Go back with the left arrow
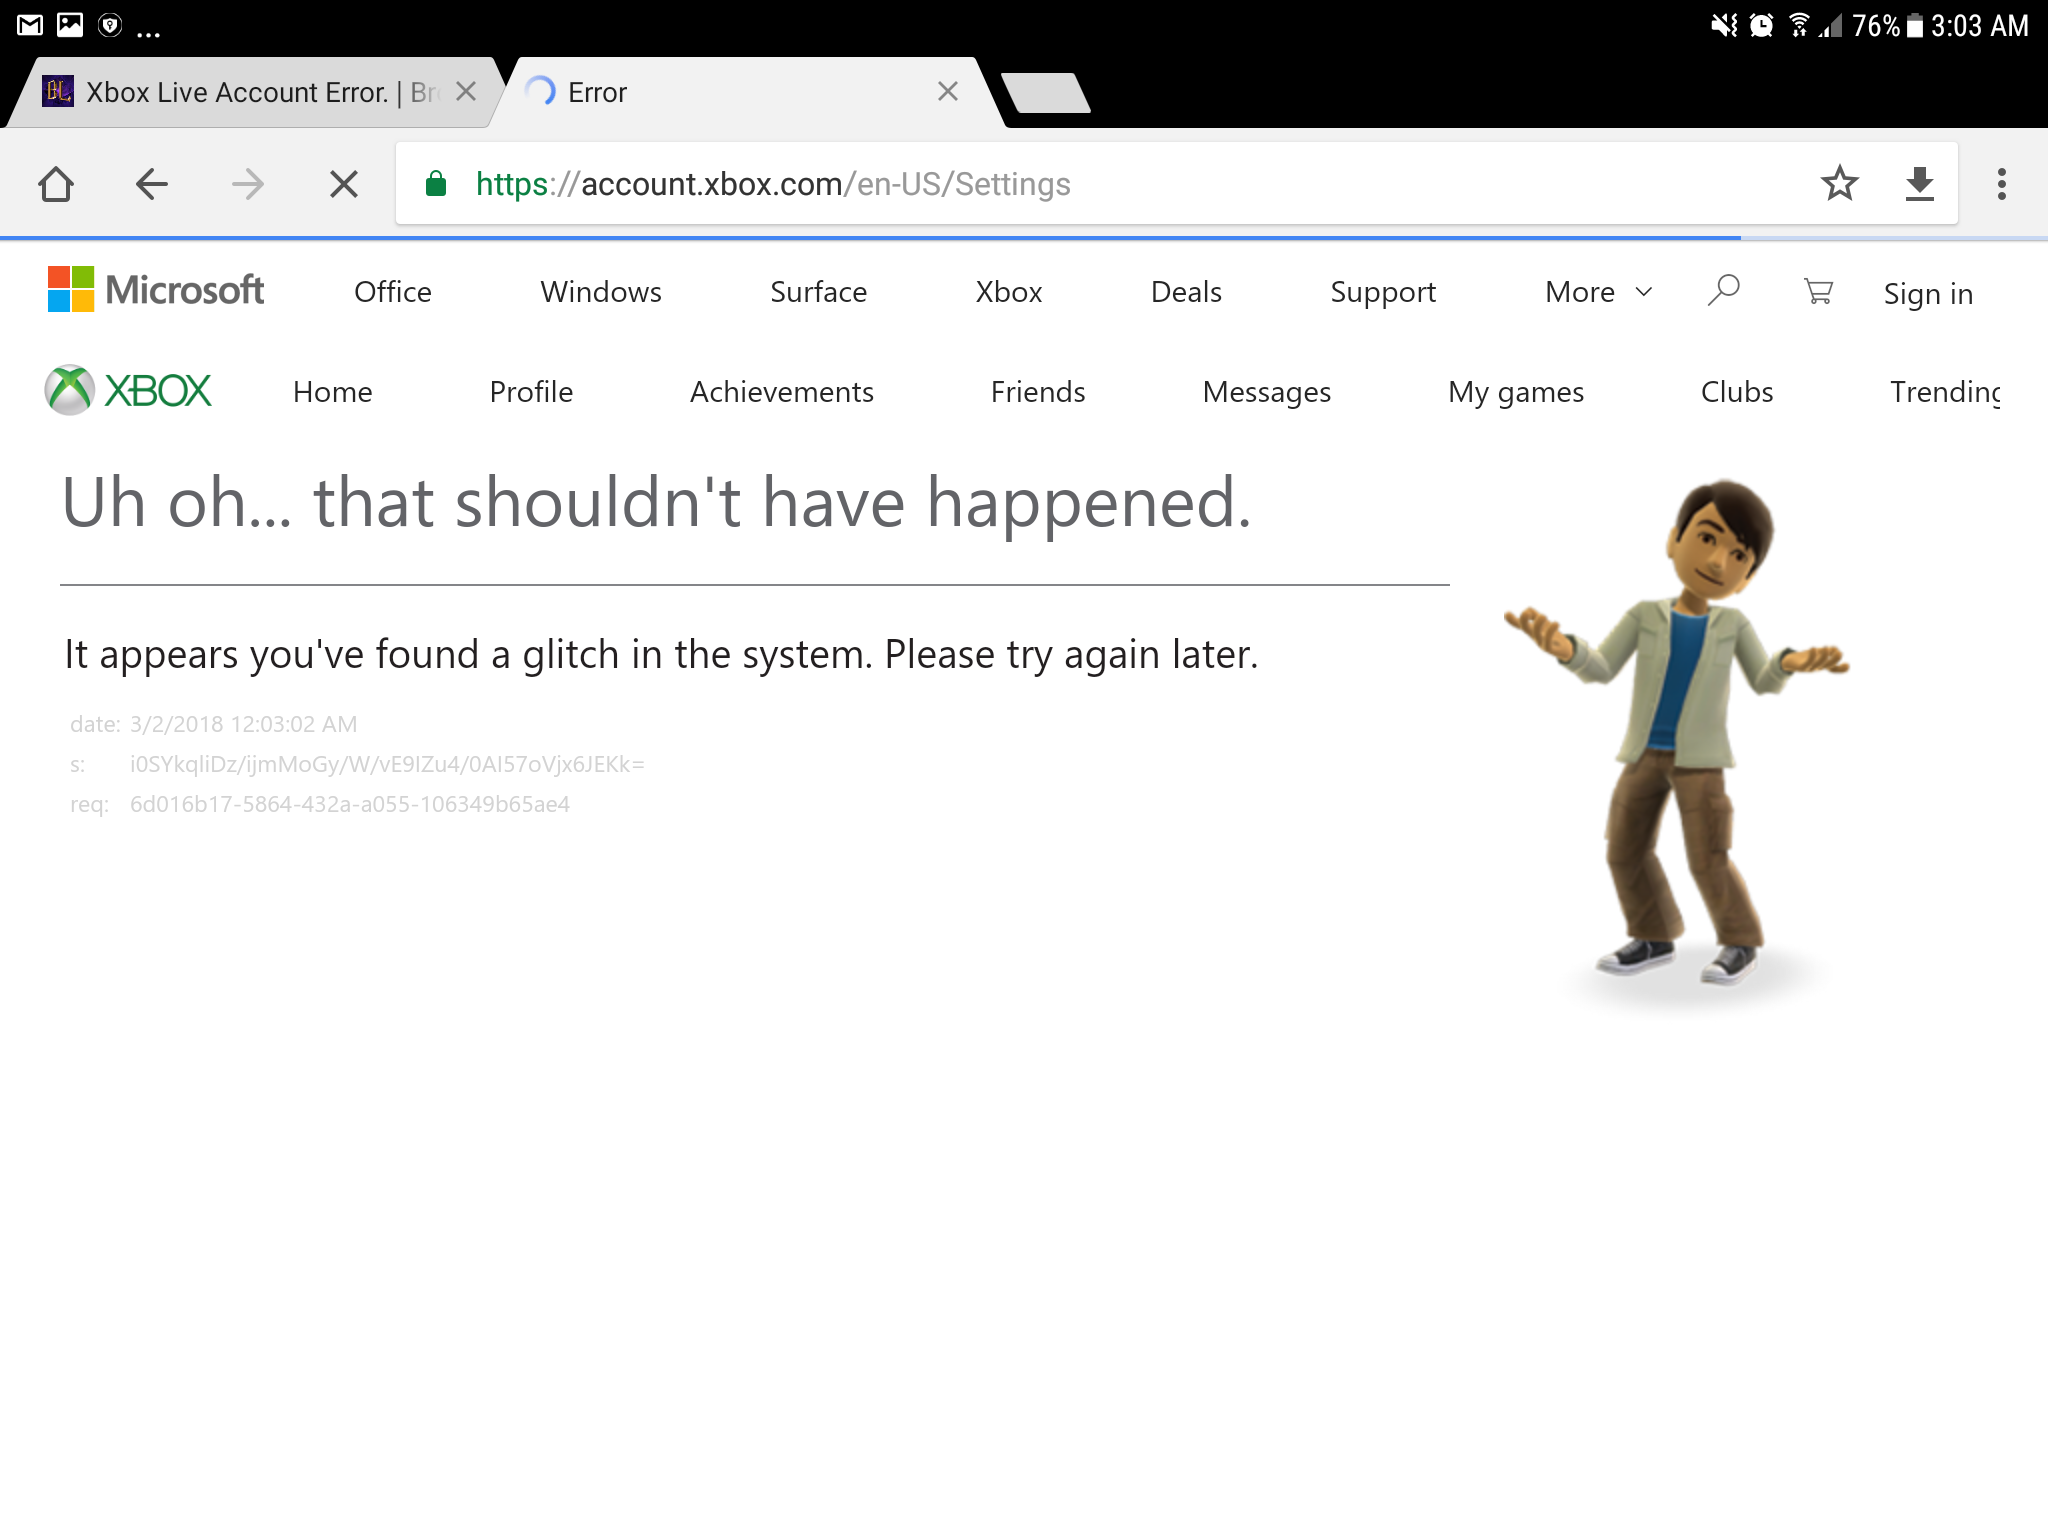The image size is (2048, 1536). [x=151, y=184]
